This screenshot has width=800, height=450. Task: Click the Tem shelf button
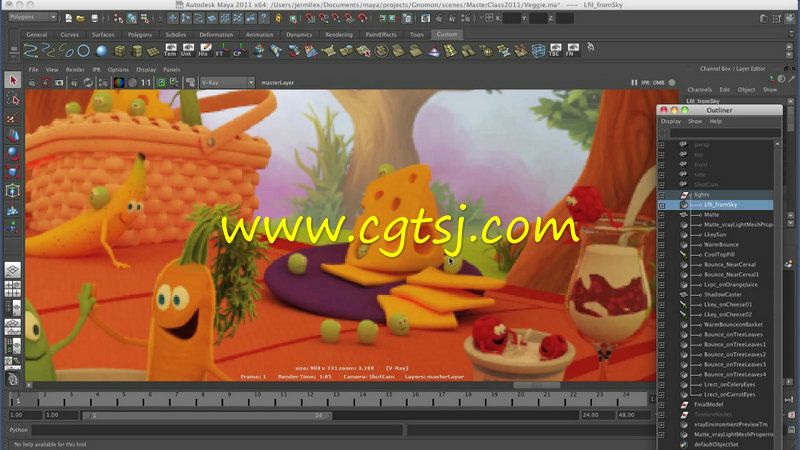coord(170,50)
